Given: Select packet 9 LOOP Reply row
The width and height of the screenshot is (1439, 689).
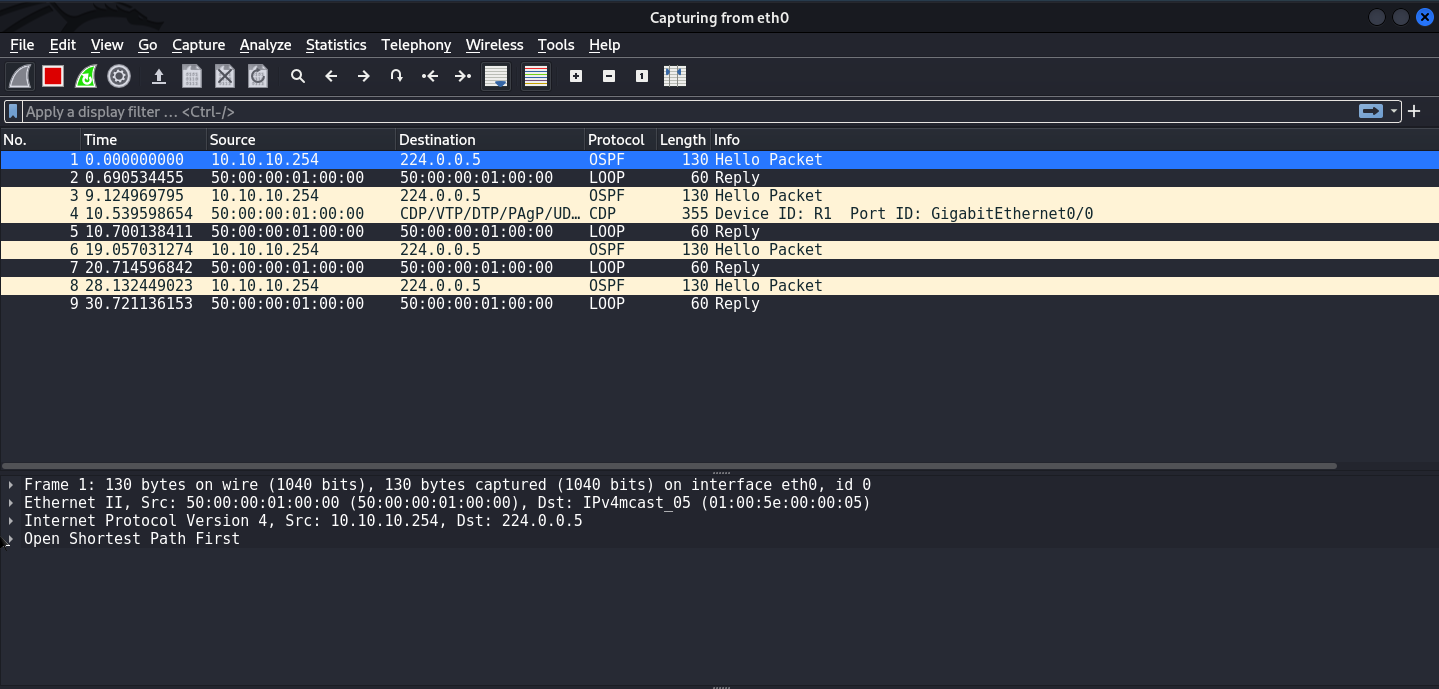Looking at the screenshot, I should [719, 304].
